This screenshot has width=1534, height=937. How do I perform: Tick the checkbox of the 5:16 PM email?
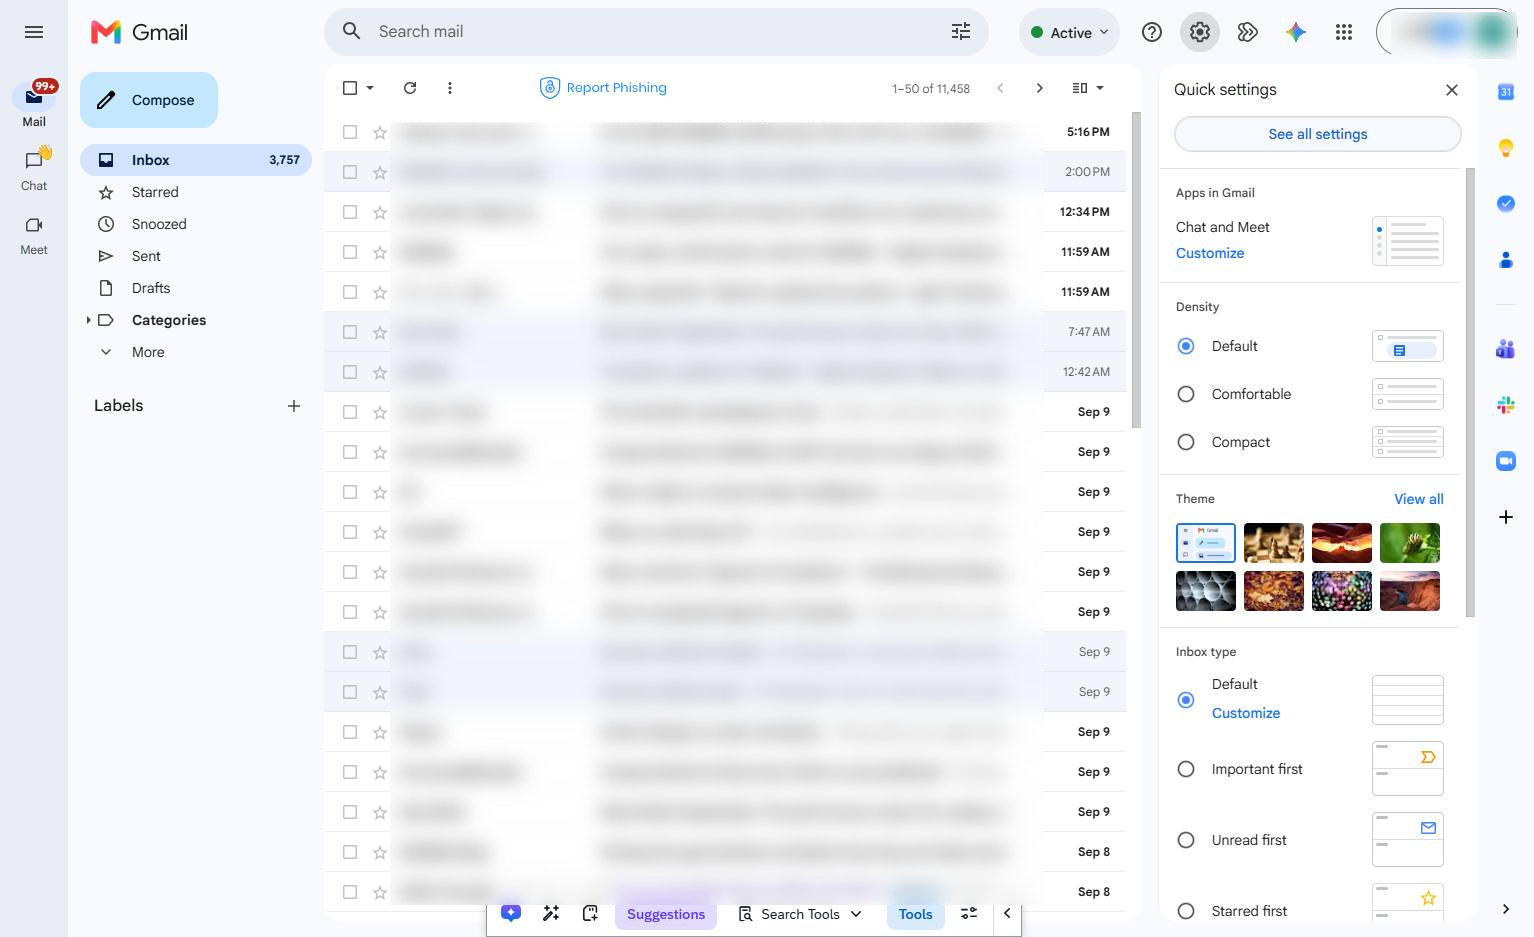tap(350, 132)
